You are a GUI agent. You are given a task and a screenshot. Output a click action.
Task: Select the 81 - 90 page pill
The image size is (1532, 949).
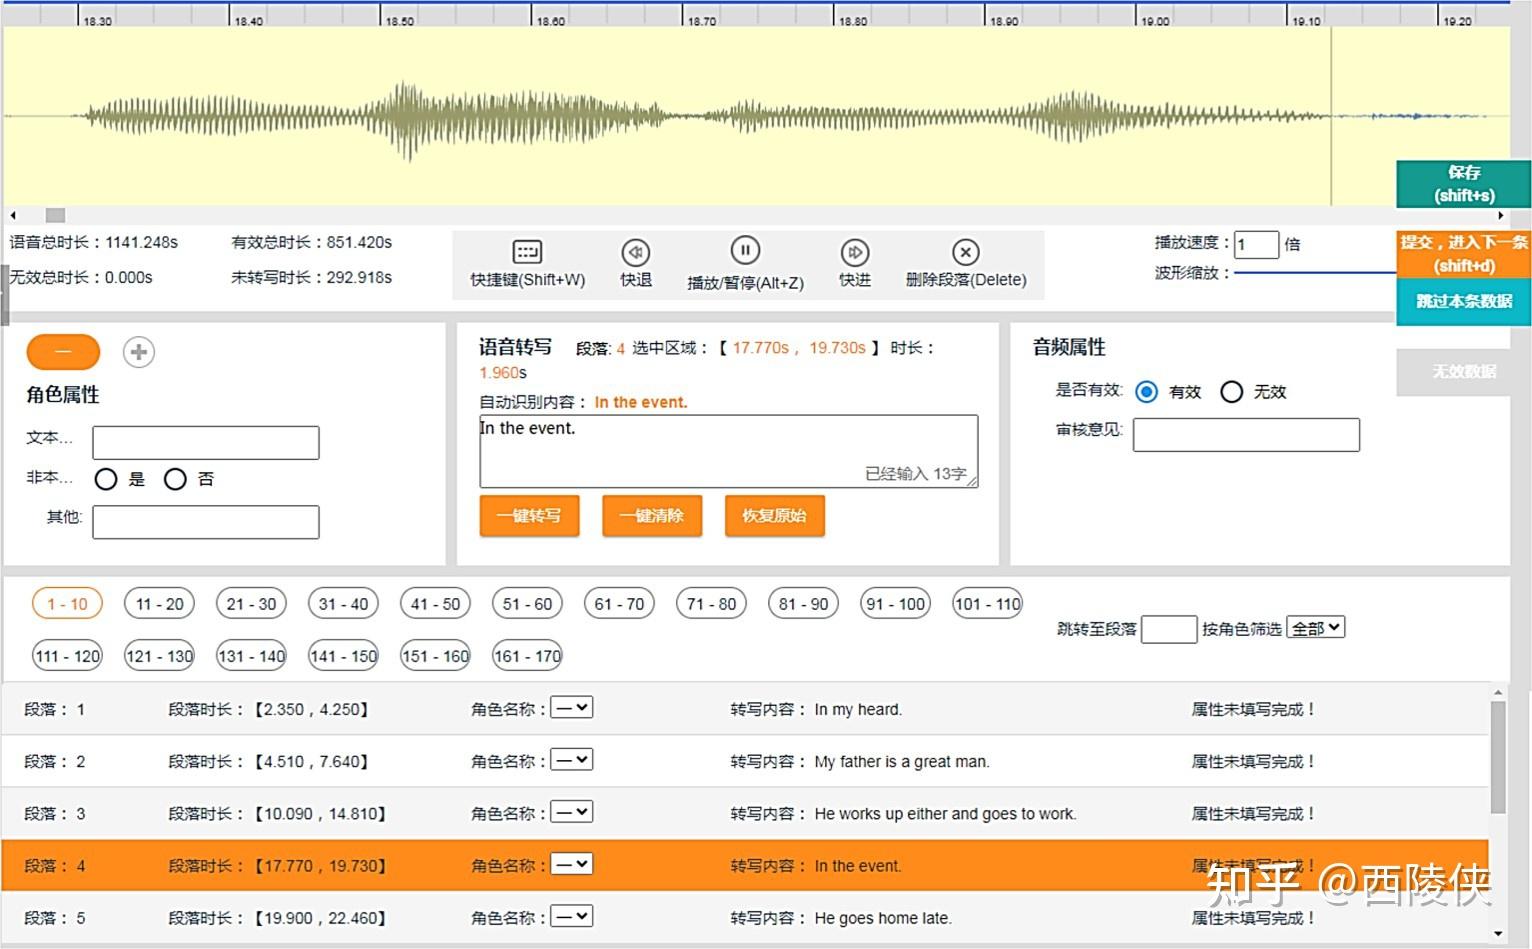(x=803, y=604)
